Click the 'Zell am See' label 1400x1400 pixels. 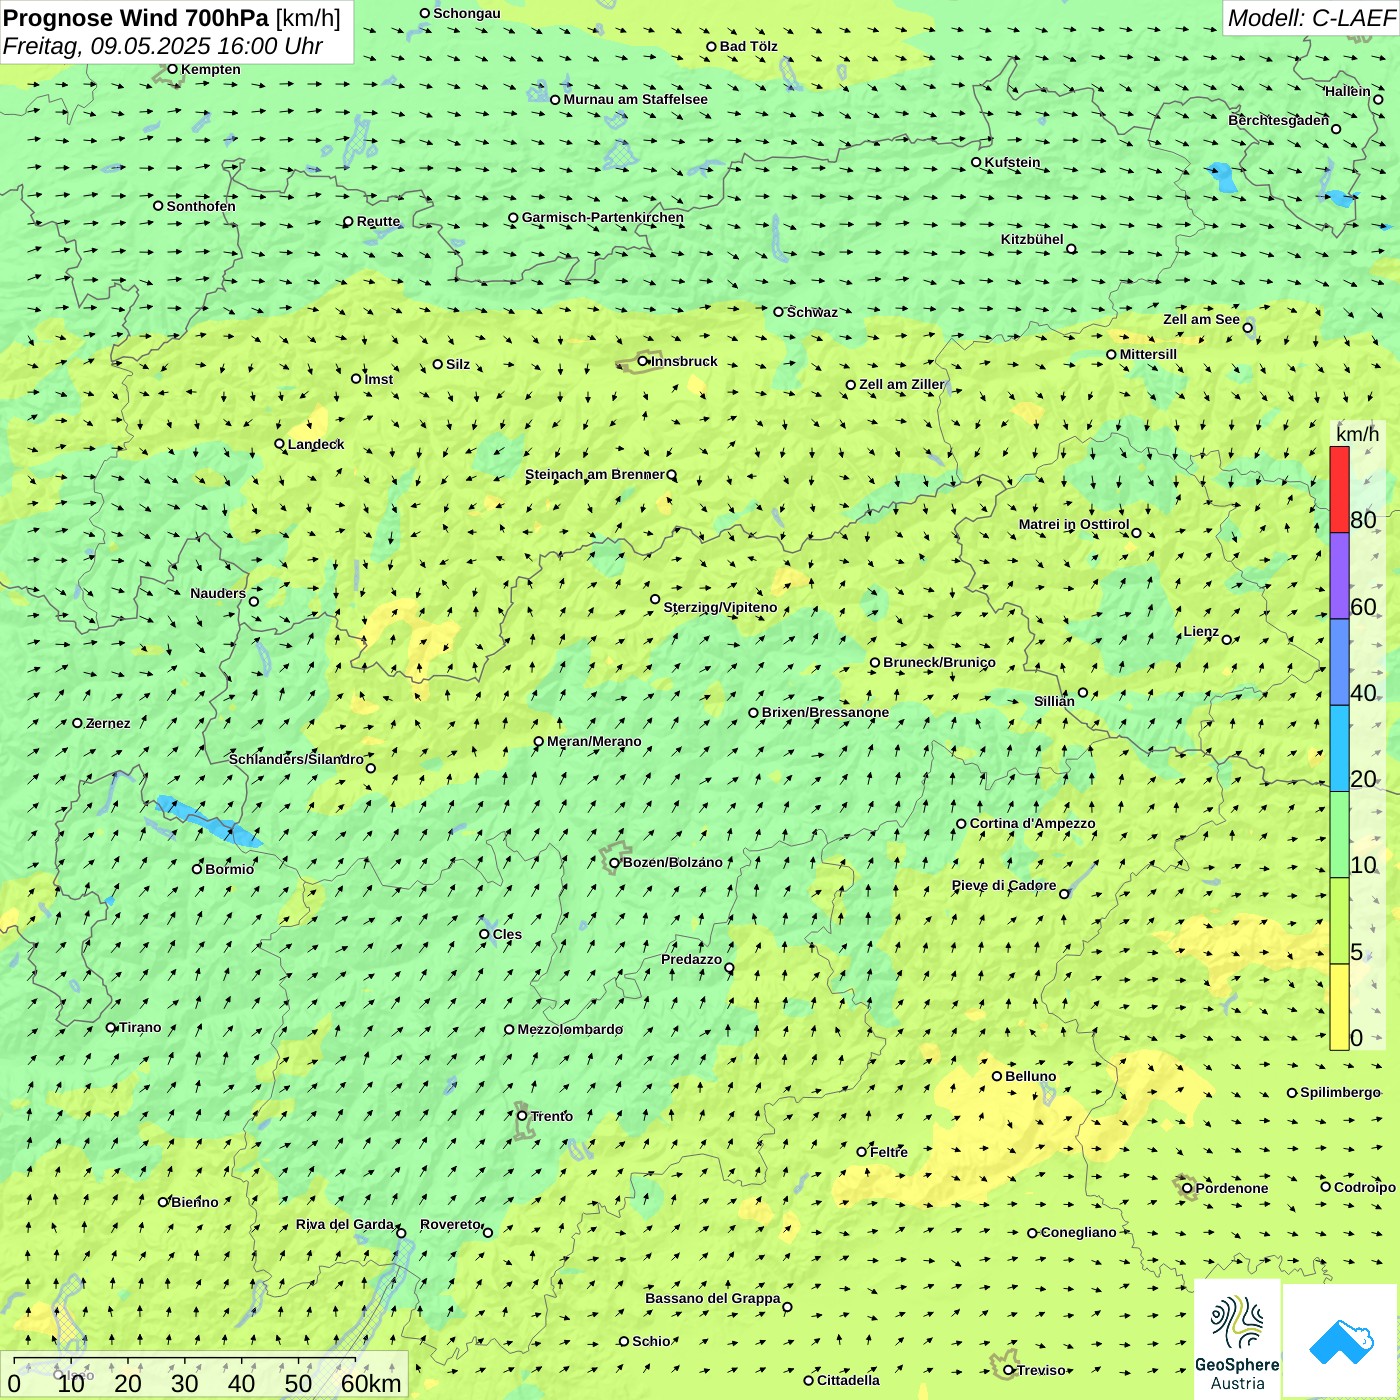1201,319
